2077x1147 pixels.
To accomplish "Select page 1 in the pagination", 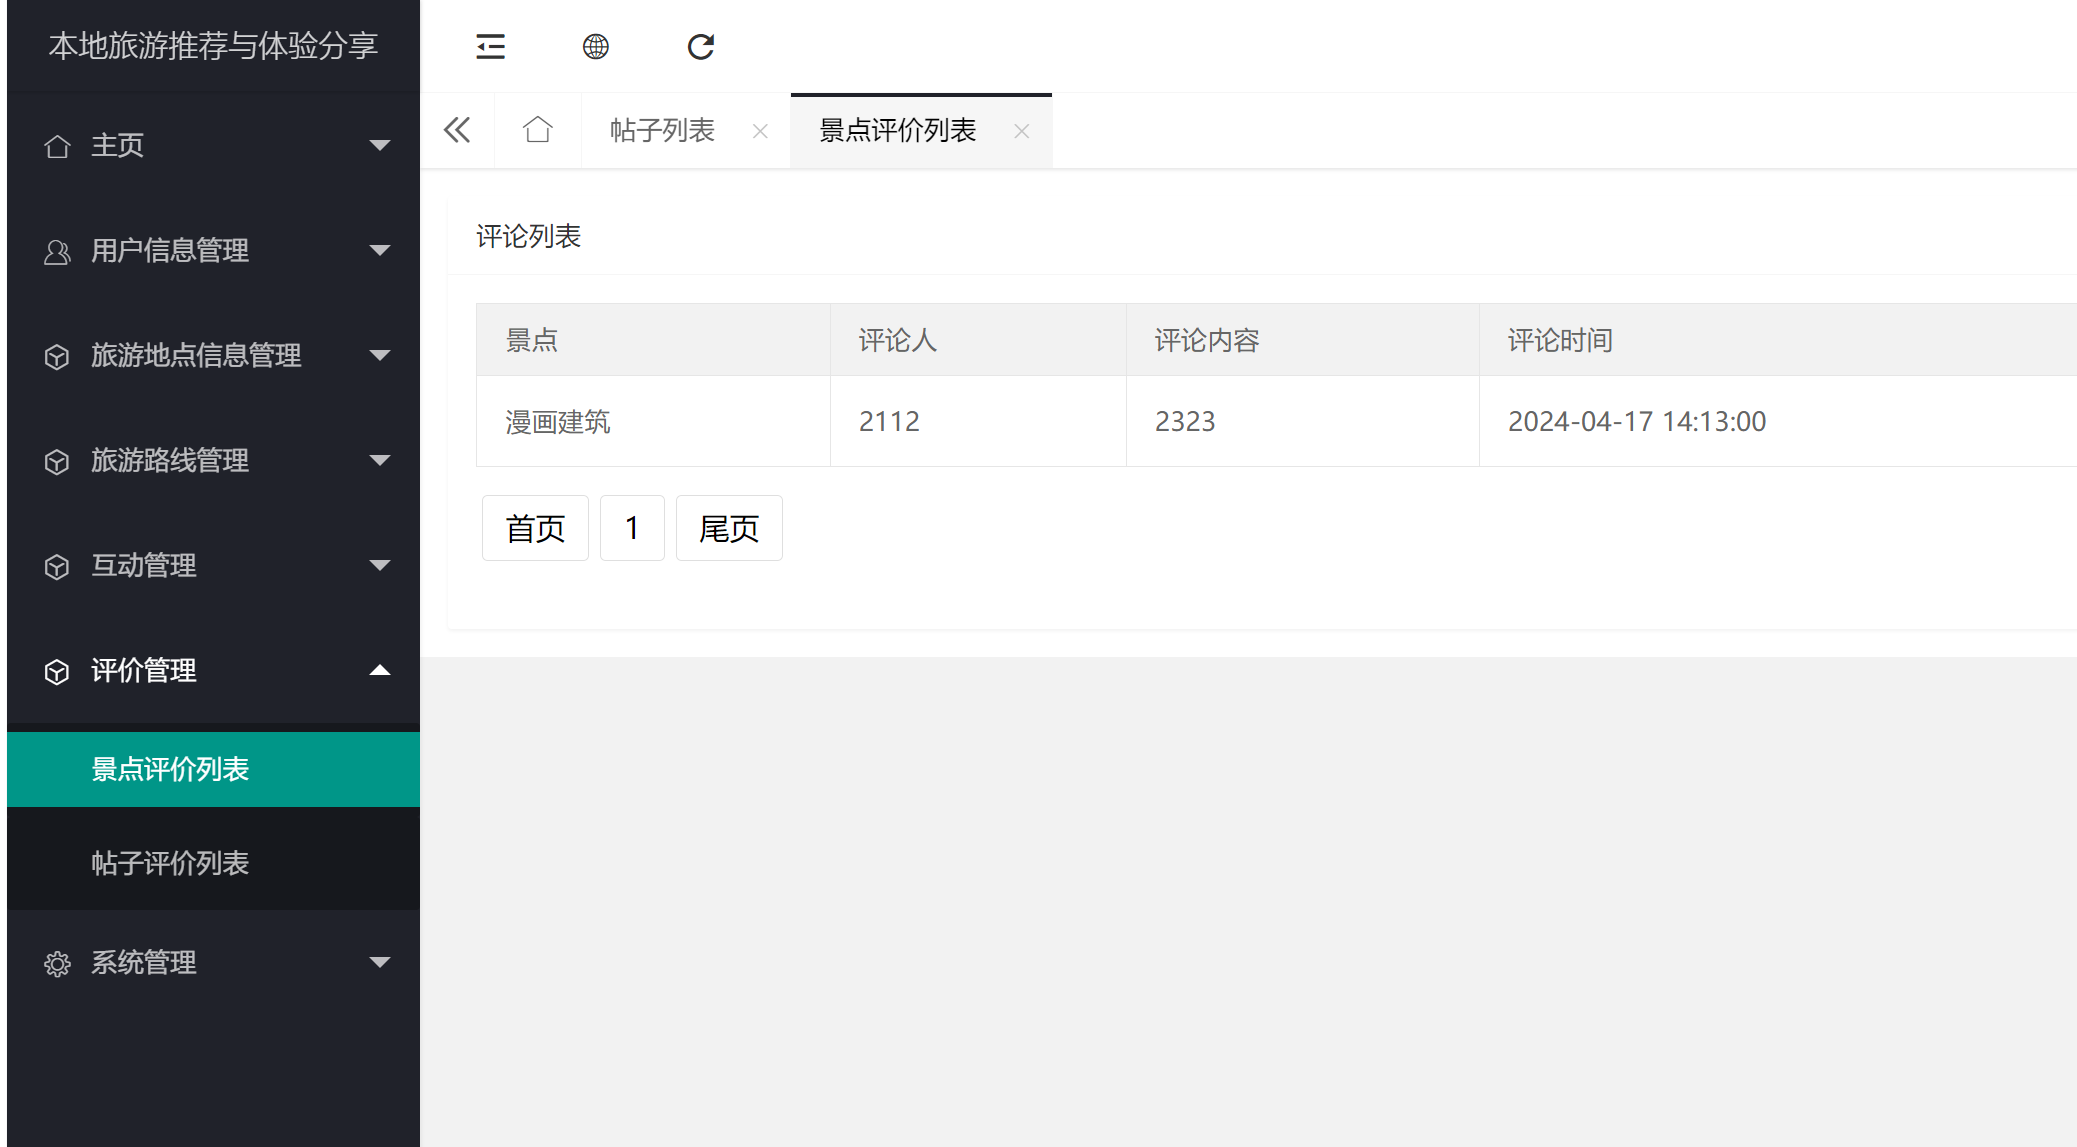I will (632, 528).
